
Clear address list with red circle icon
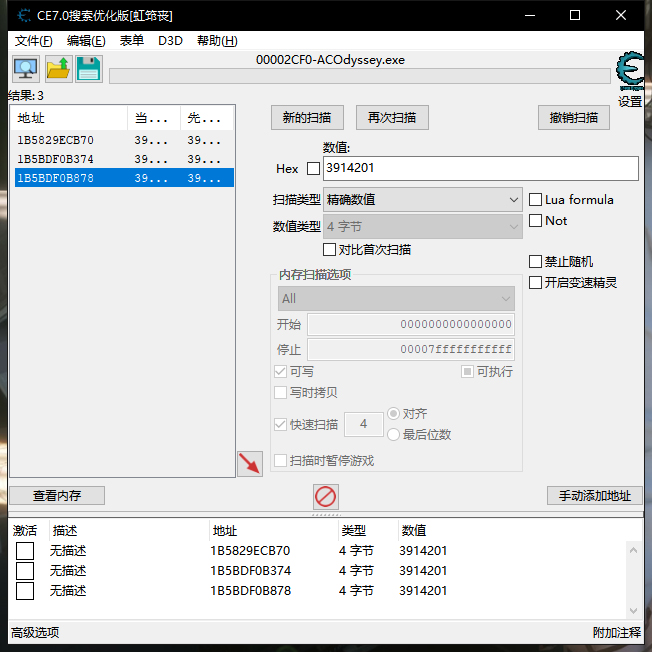[326, 496]
